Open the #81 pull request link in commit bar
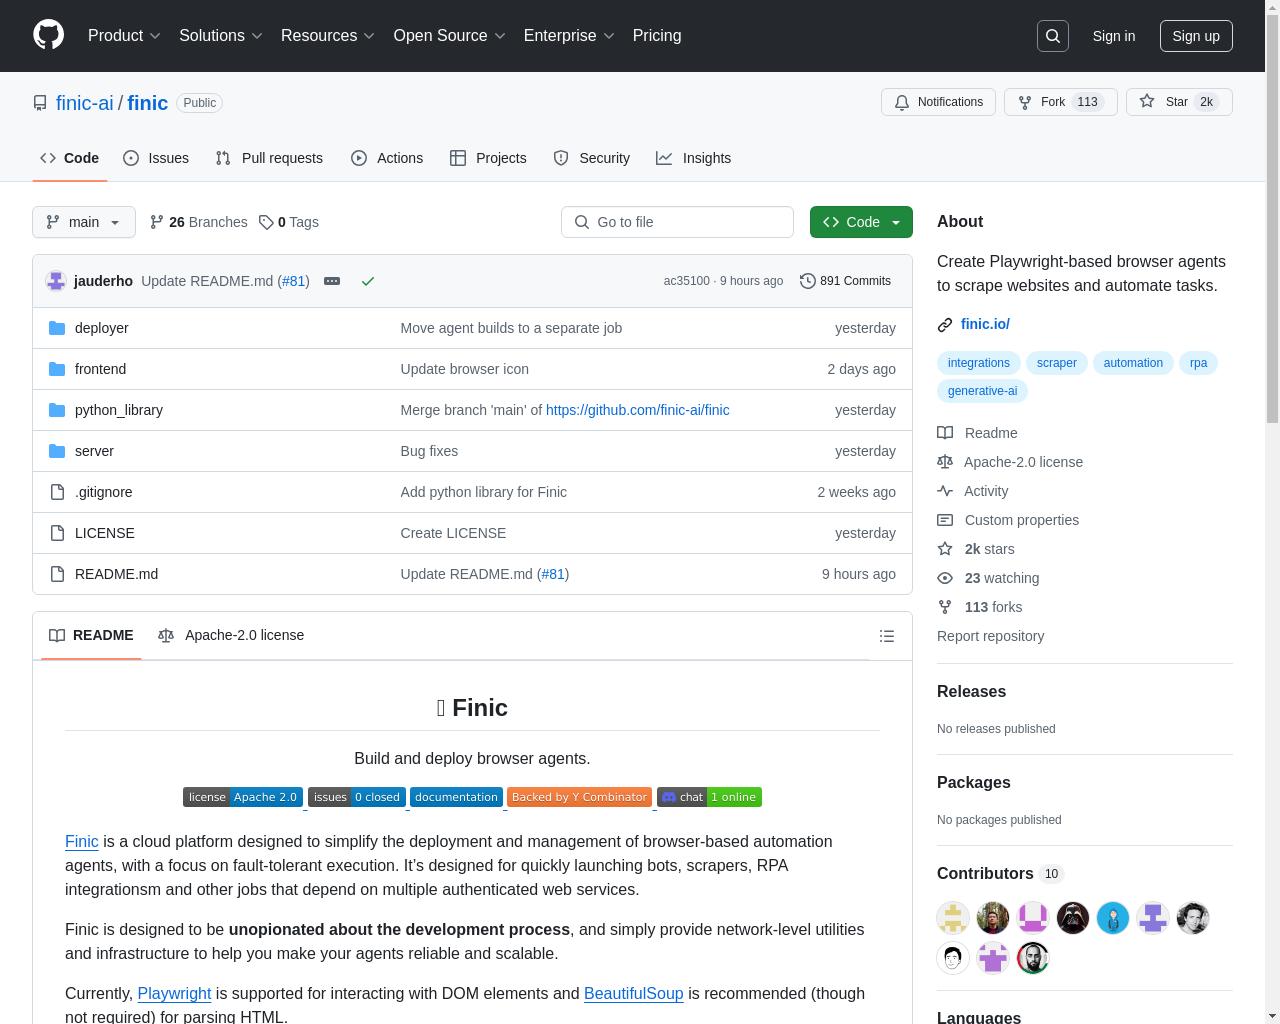1280x1024 pixels. coord(294,281)
